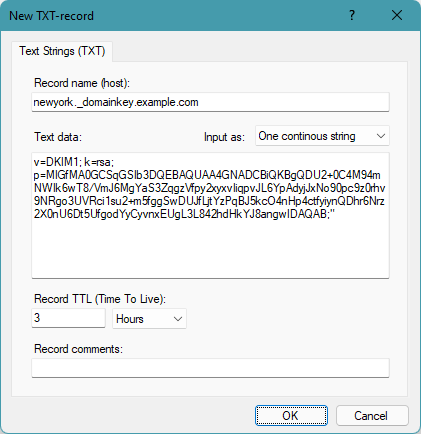
Task: Confirm with the OK button
Action: click(x=291, y=416)
